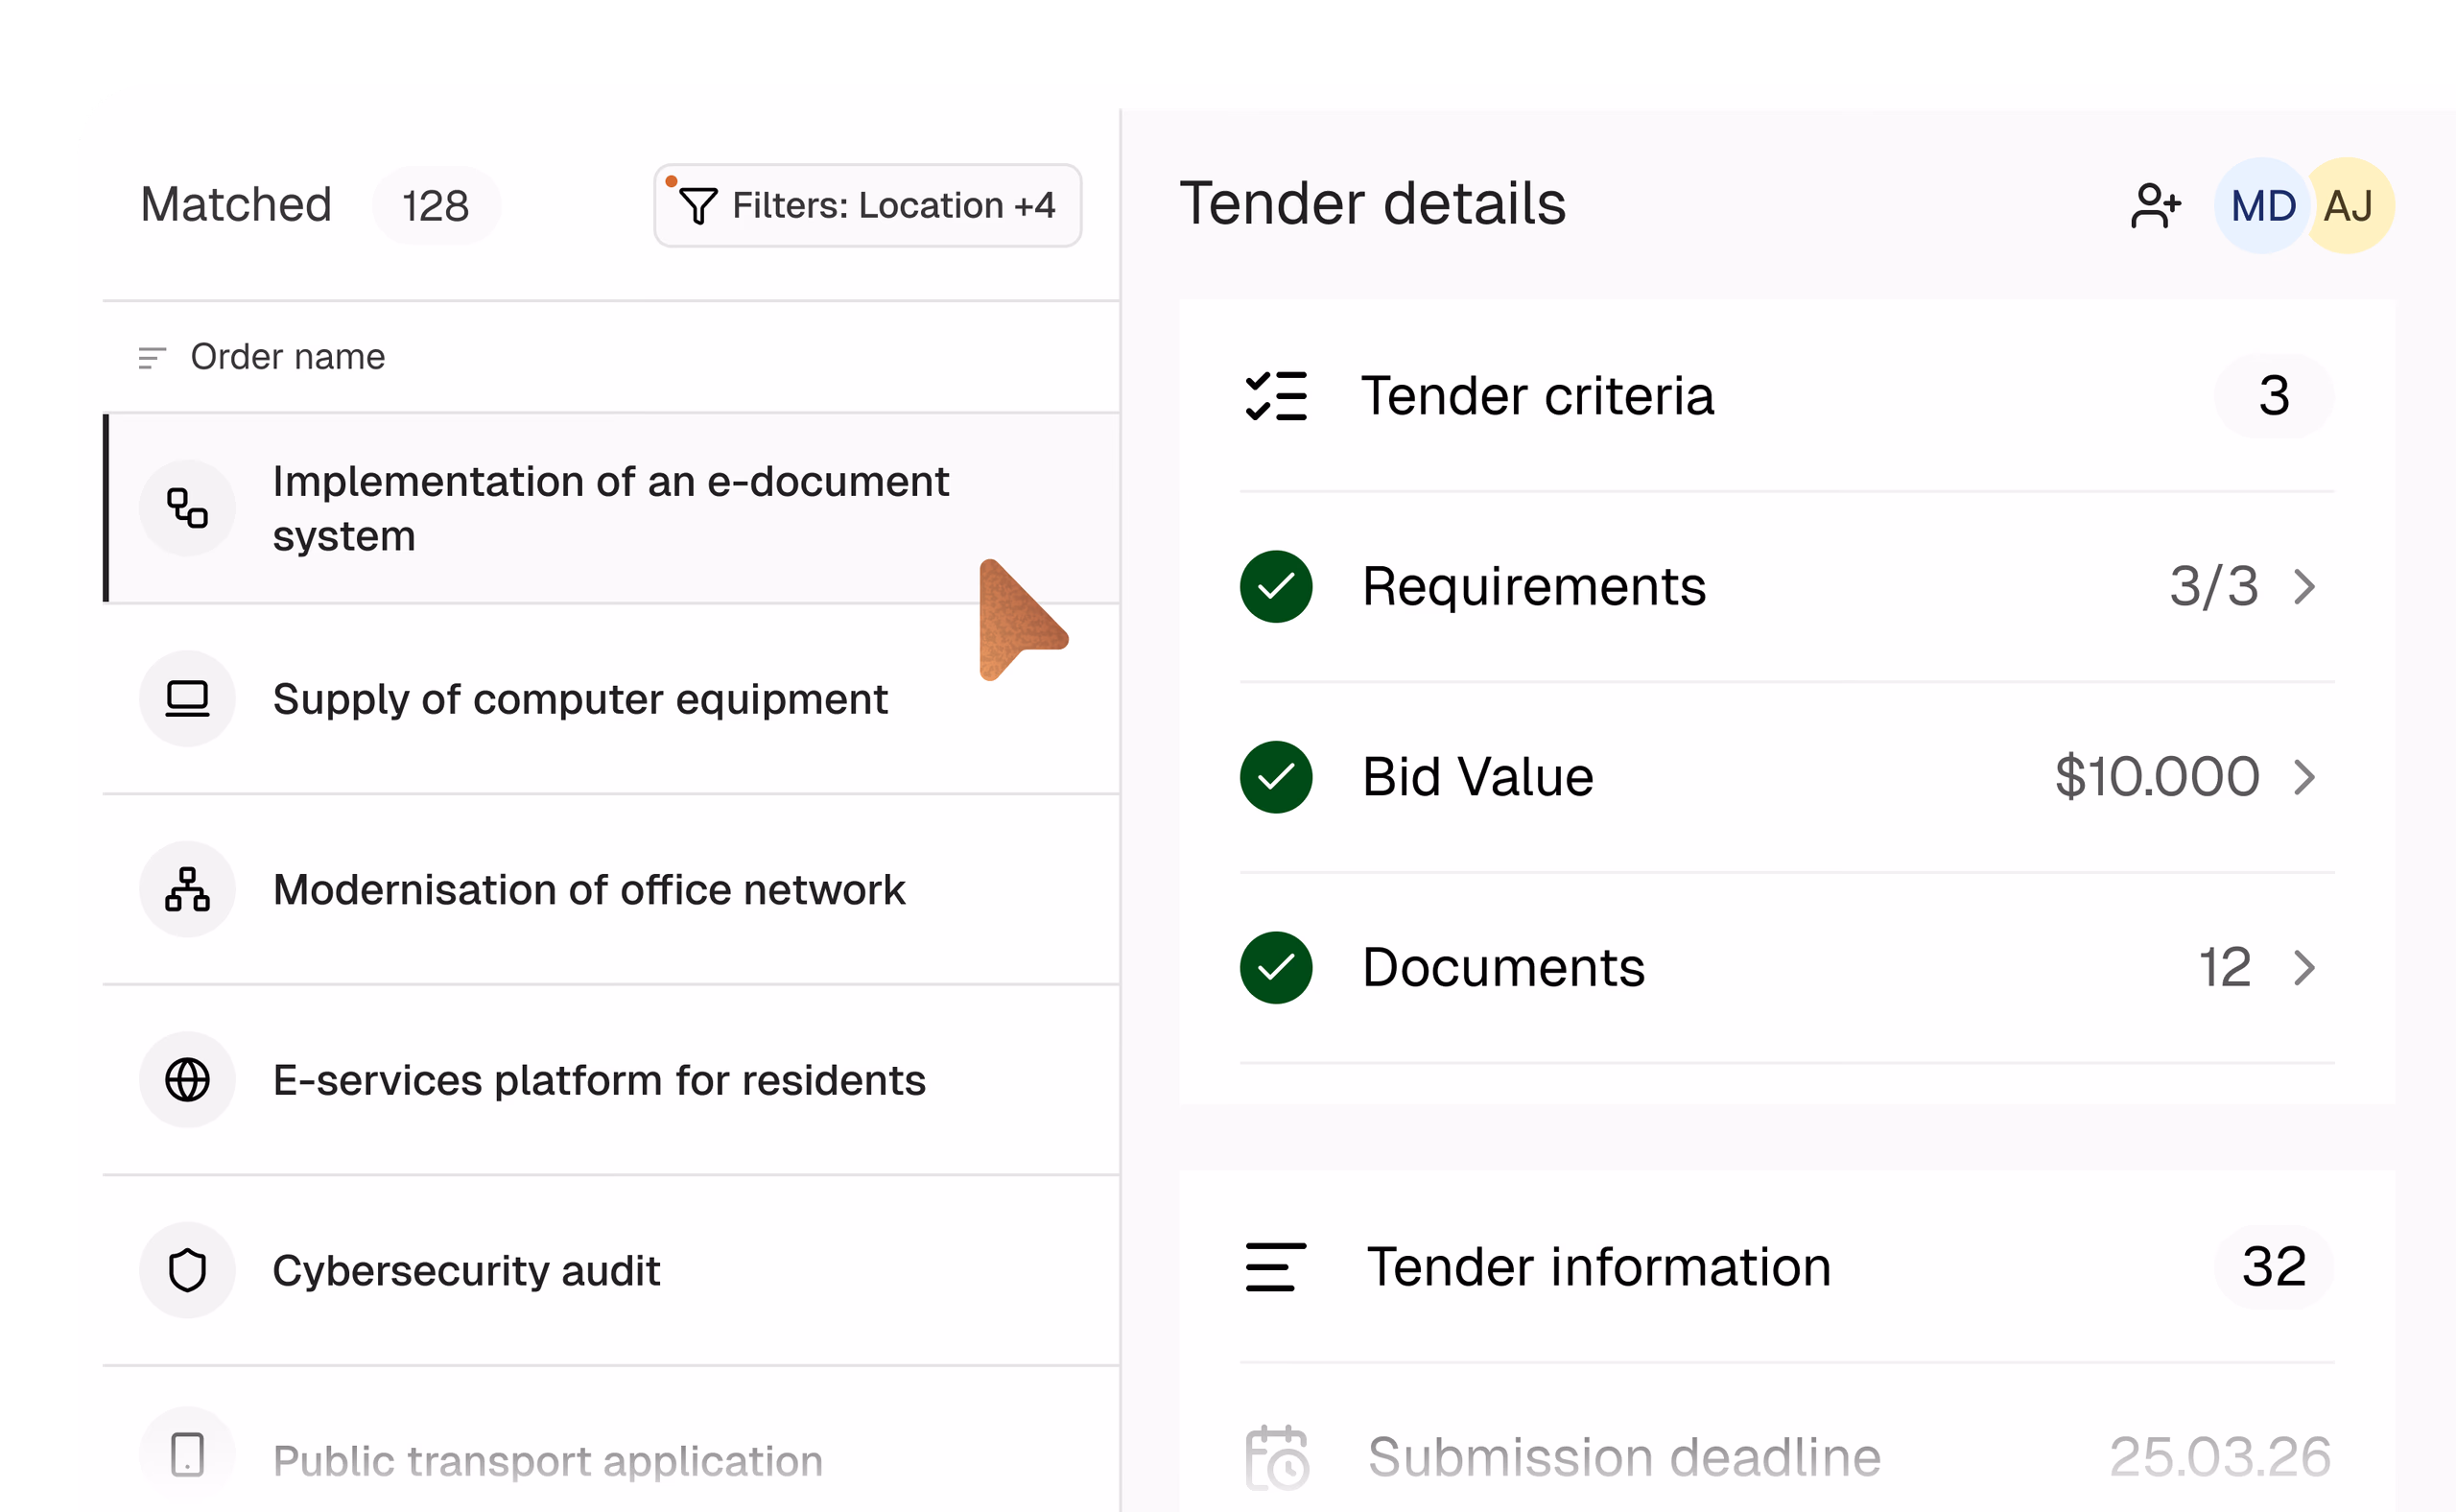Expand Bid Value using its chevron
This screenshot has width=2456, height=1512.
tap(2305, 777)
